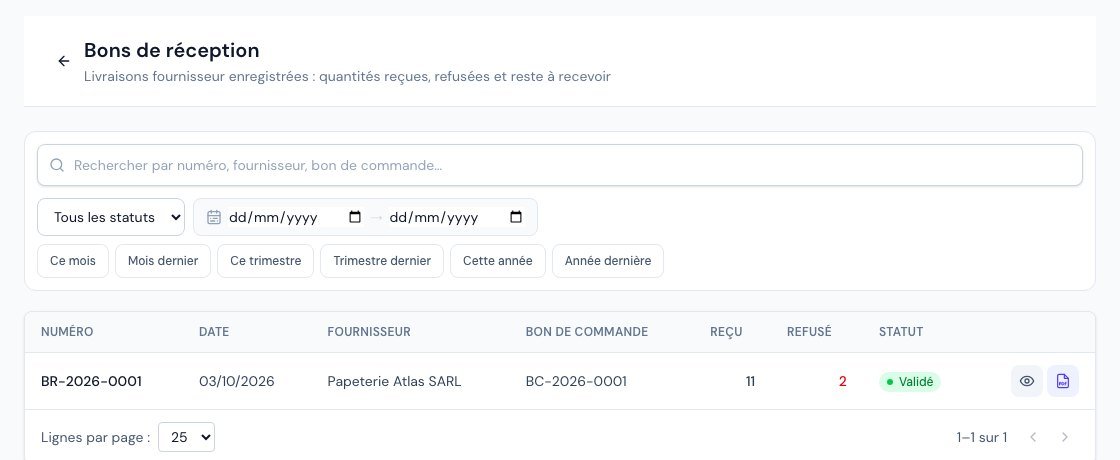Click the 'Validé' status badge
1120x460 pixels.
pos(910,382)
